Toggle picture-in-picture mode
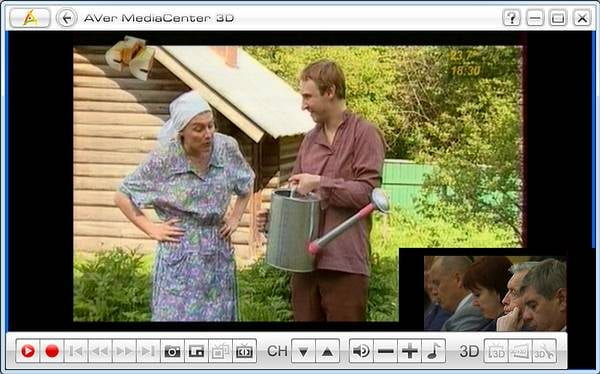 pos(197,351)
